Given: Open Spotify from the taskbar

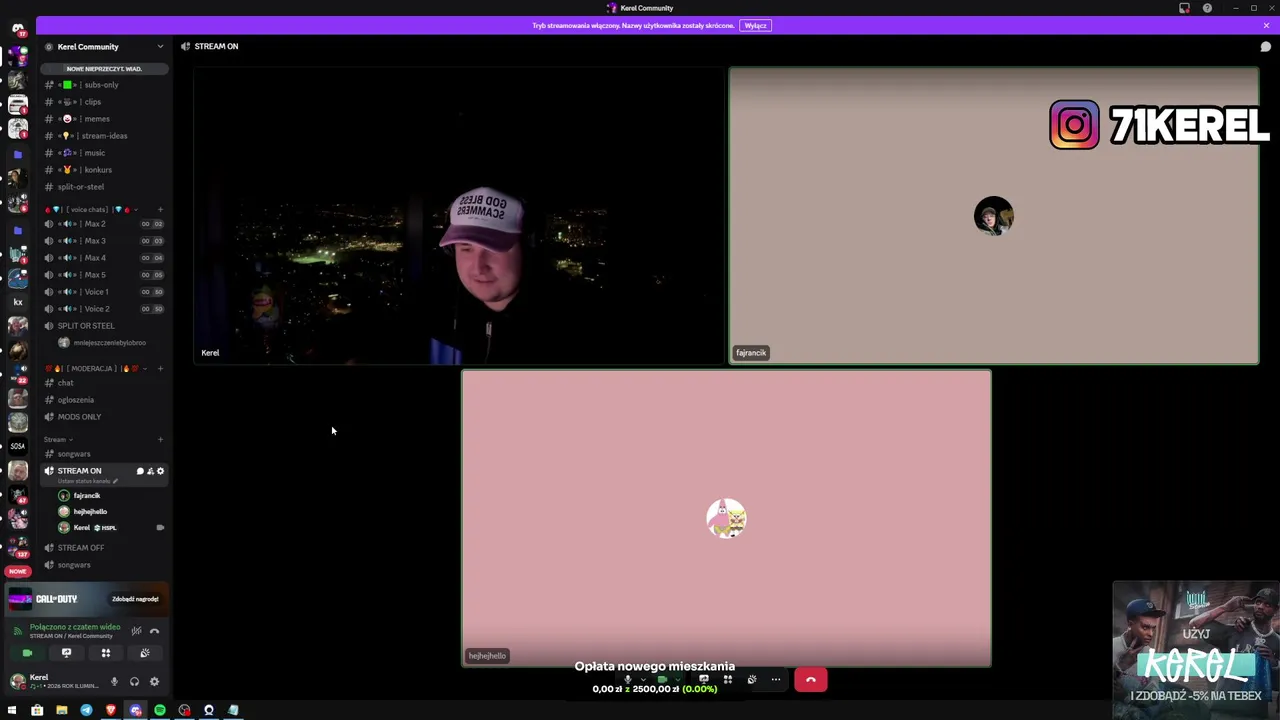Looking at the screenshot, I should (x=160, y=710).
